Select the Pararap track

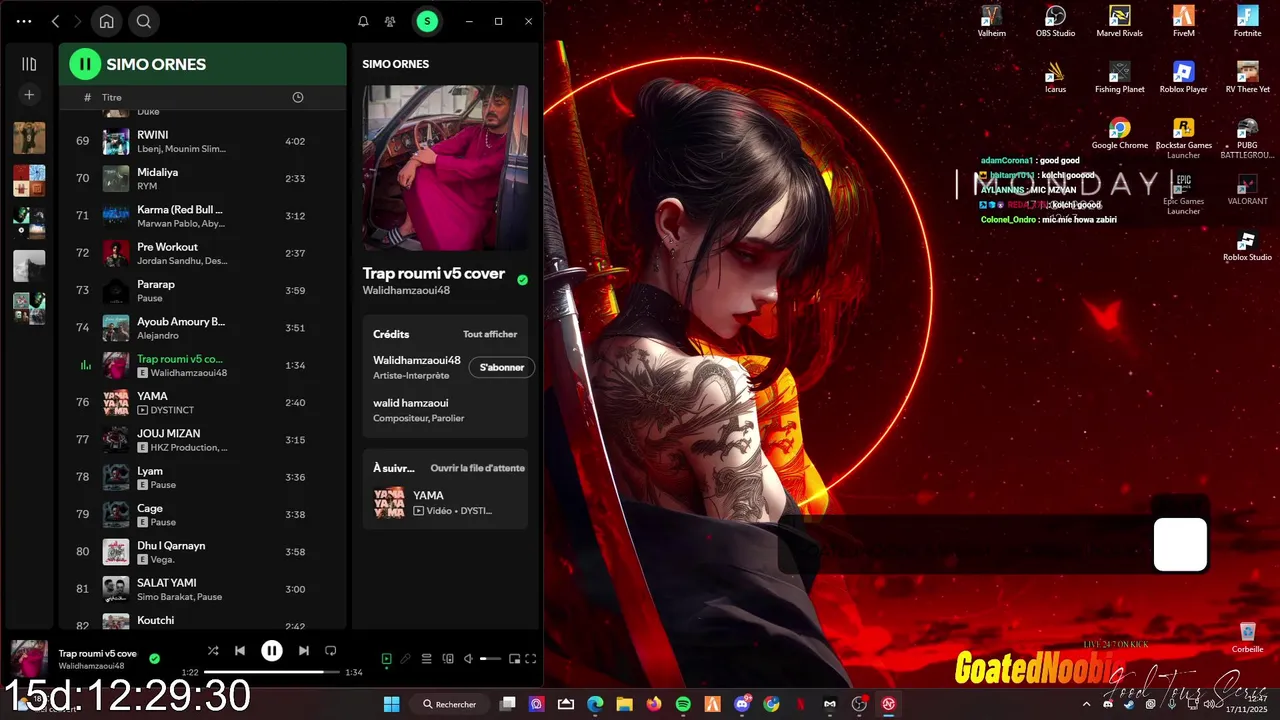click(202, 290)
